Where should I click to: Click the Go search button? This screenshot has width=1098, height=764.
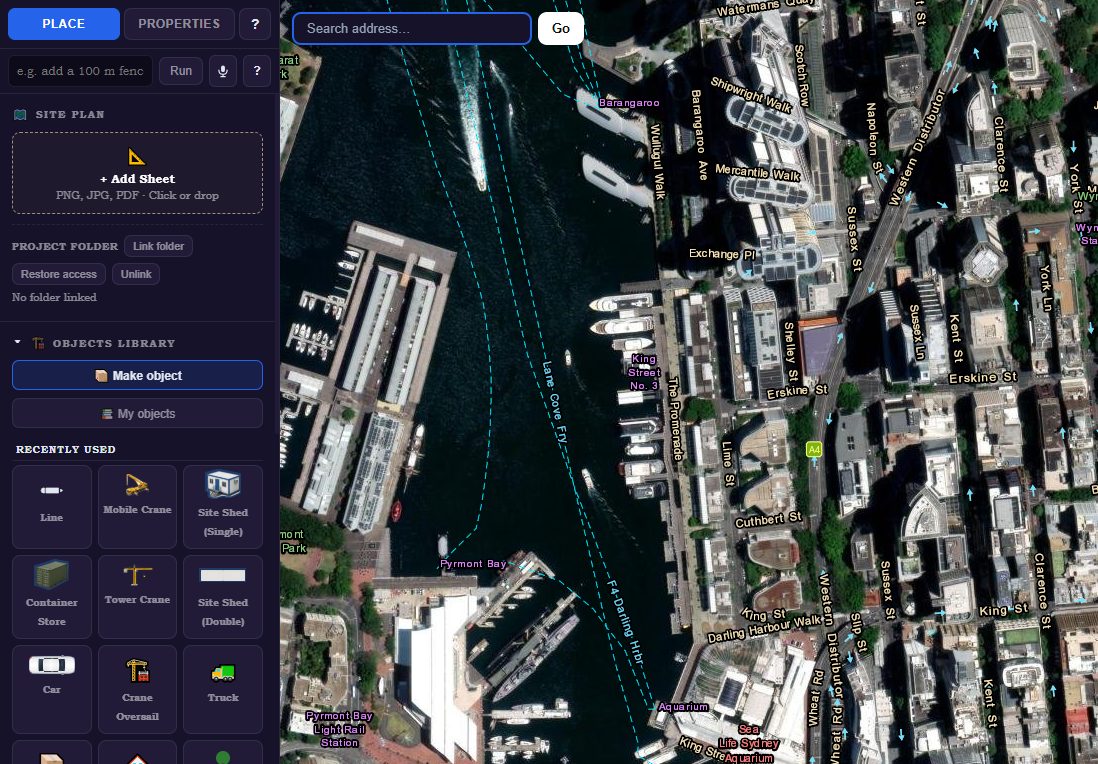pyautogui.click(x=561, y=29)
